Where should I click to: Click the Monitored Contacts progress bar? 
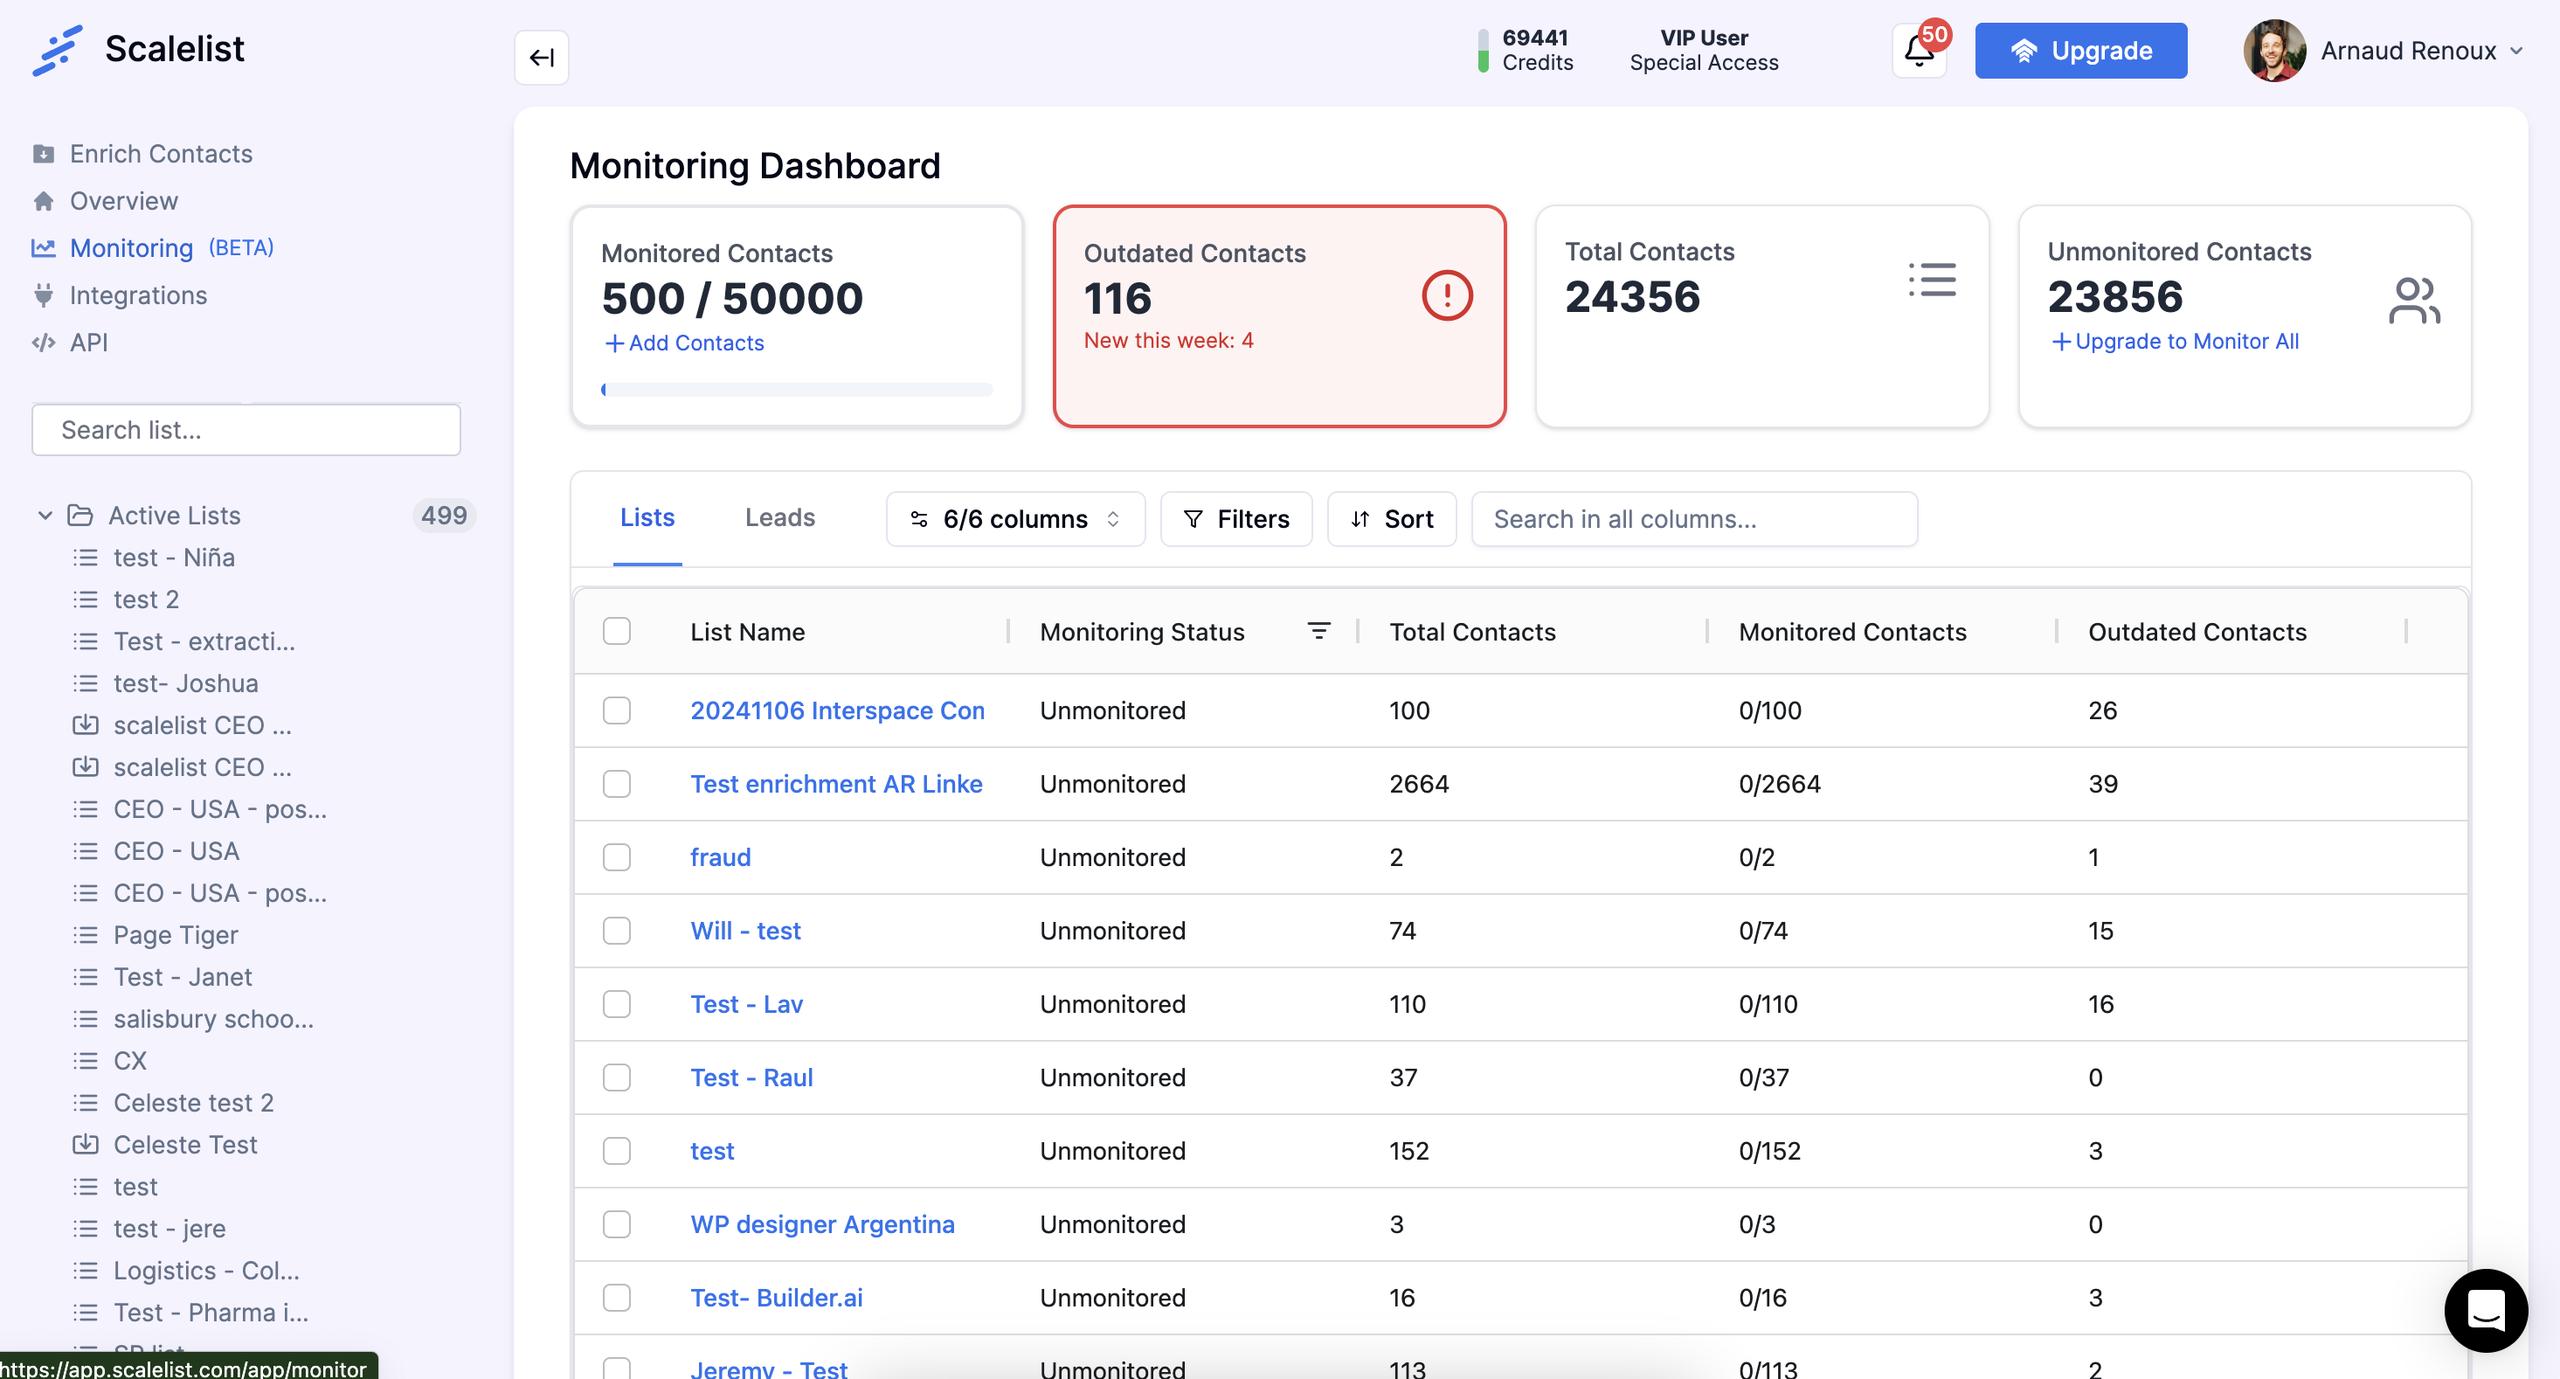point(796,390)
